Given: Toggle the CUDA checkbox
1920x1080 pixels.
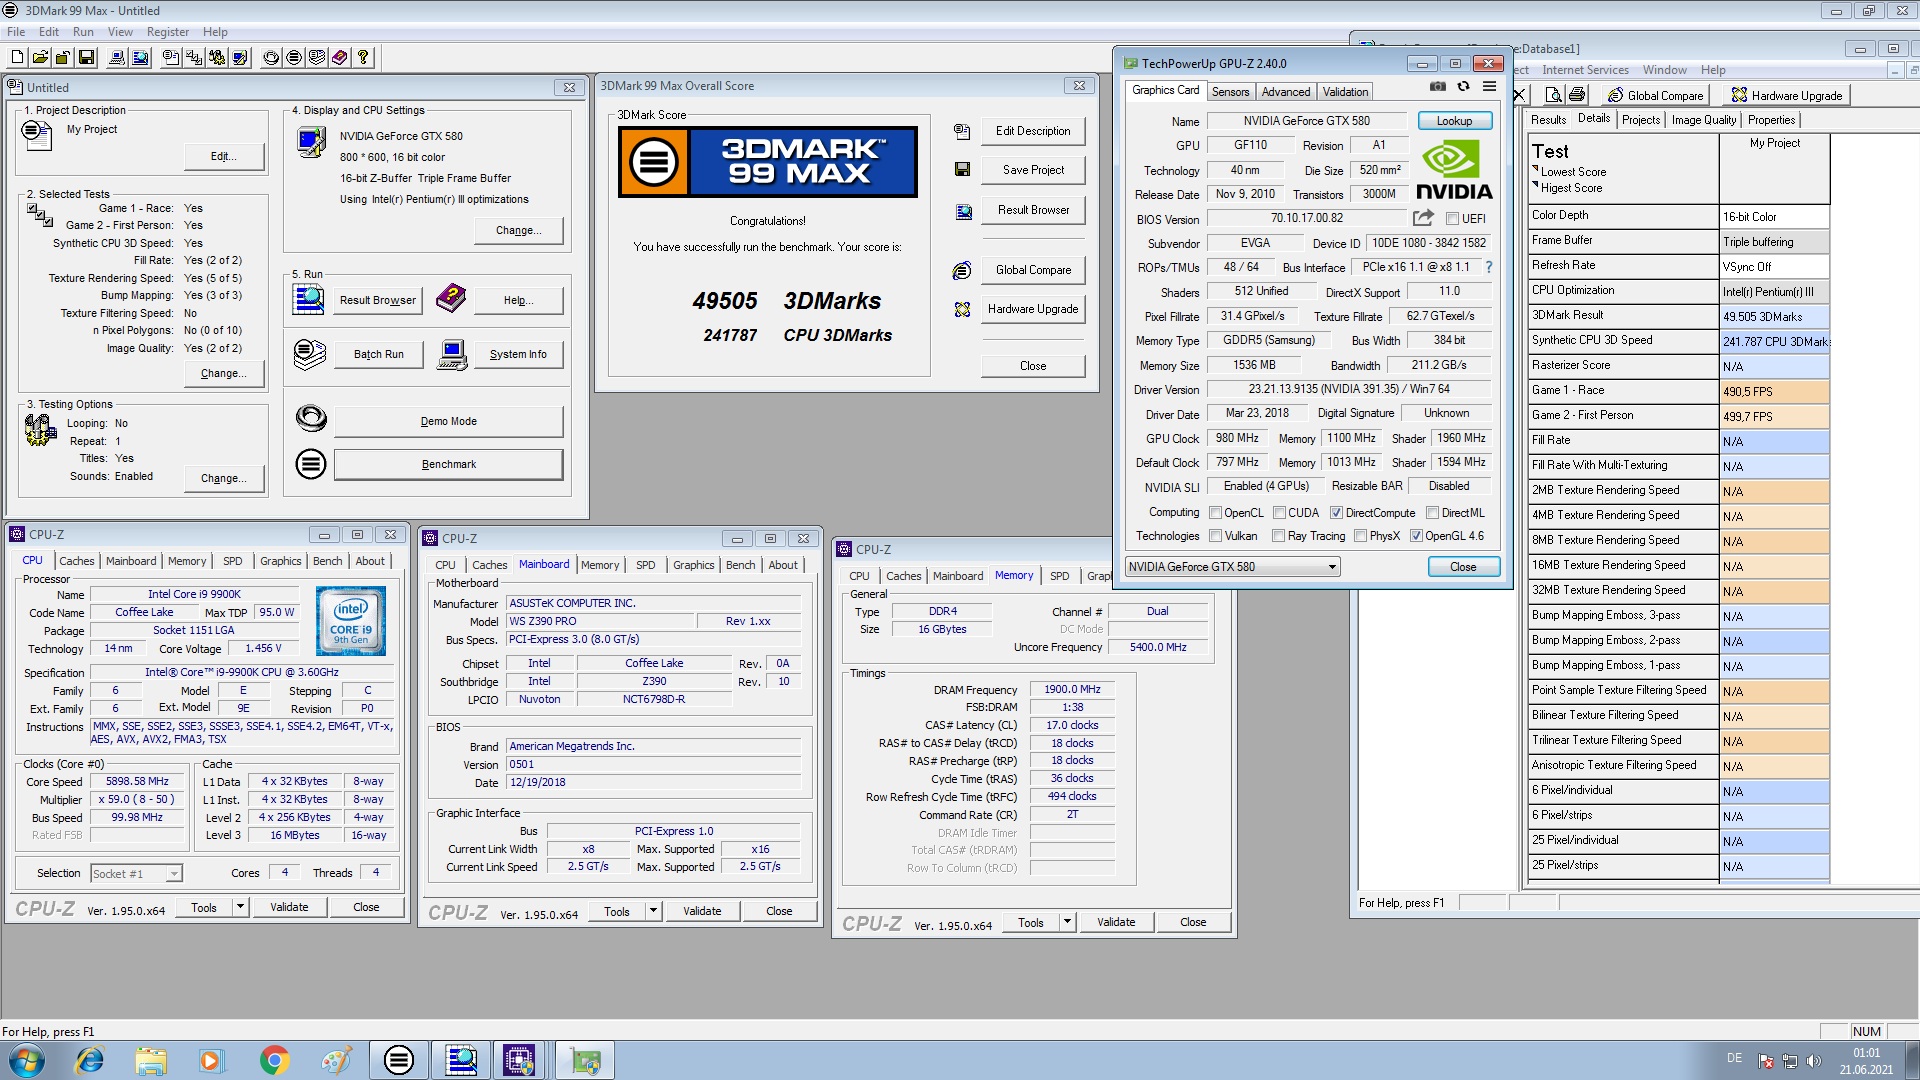Looking at the screenshot, I should pyautogui.click(x=1279, y=513).
